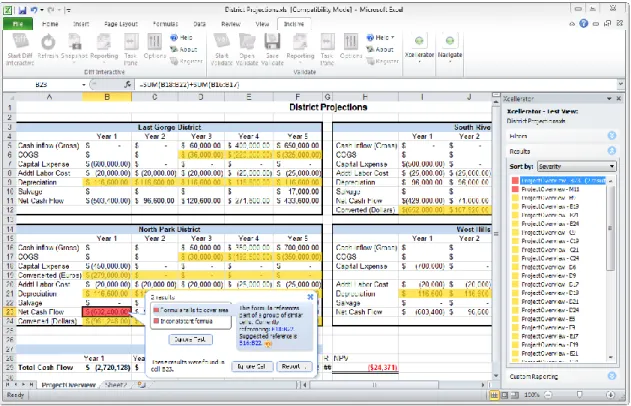
Task: Switch to the Formulas ribbon tab
Action: click(x=165, y=24)
